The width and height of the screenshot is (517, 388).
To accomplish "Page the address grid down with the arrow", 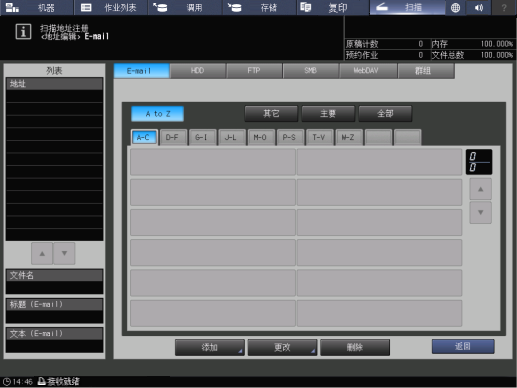I will [480, 212].
